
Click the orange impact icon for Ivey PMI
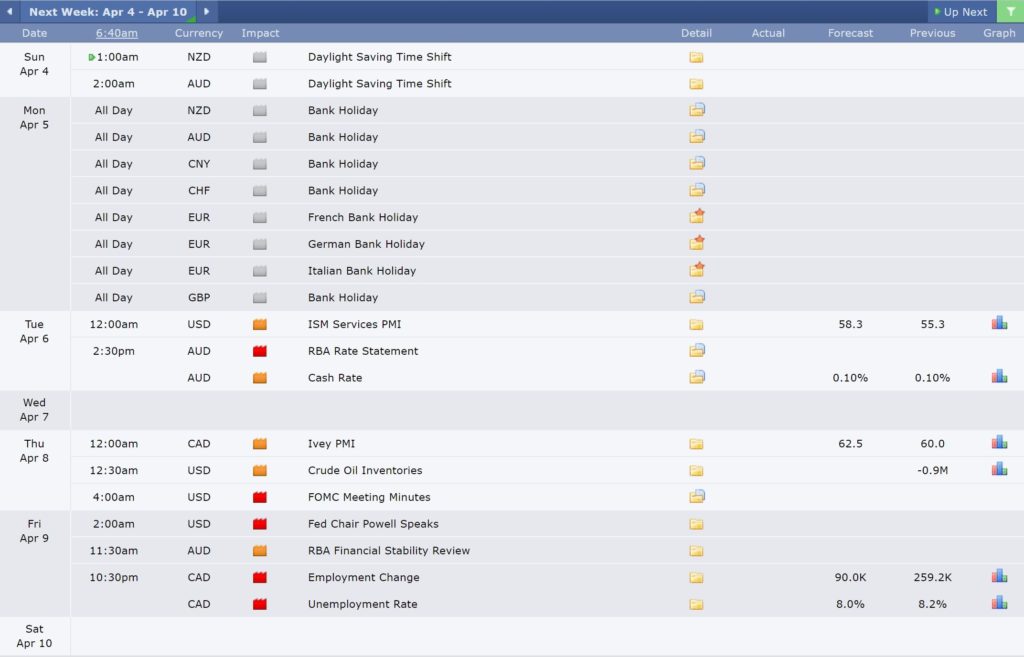(x=260, y=443)
